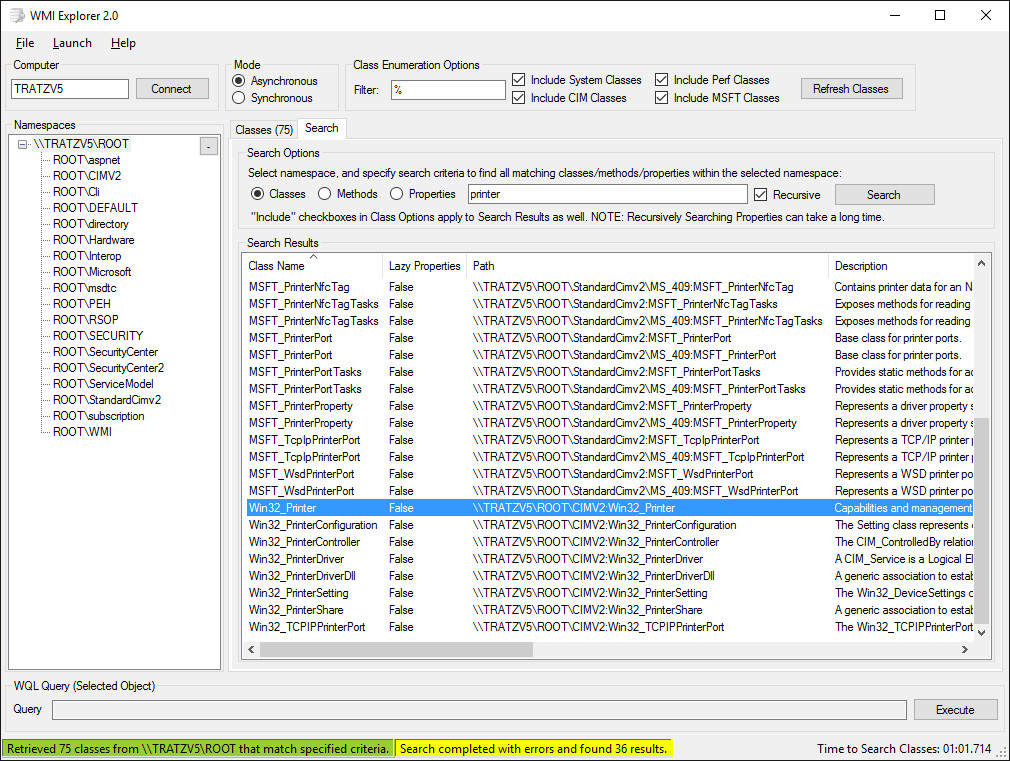Open the File menu

pyautogui.click(x=25, y=43)
